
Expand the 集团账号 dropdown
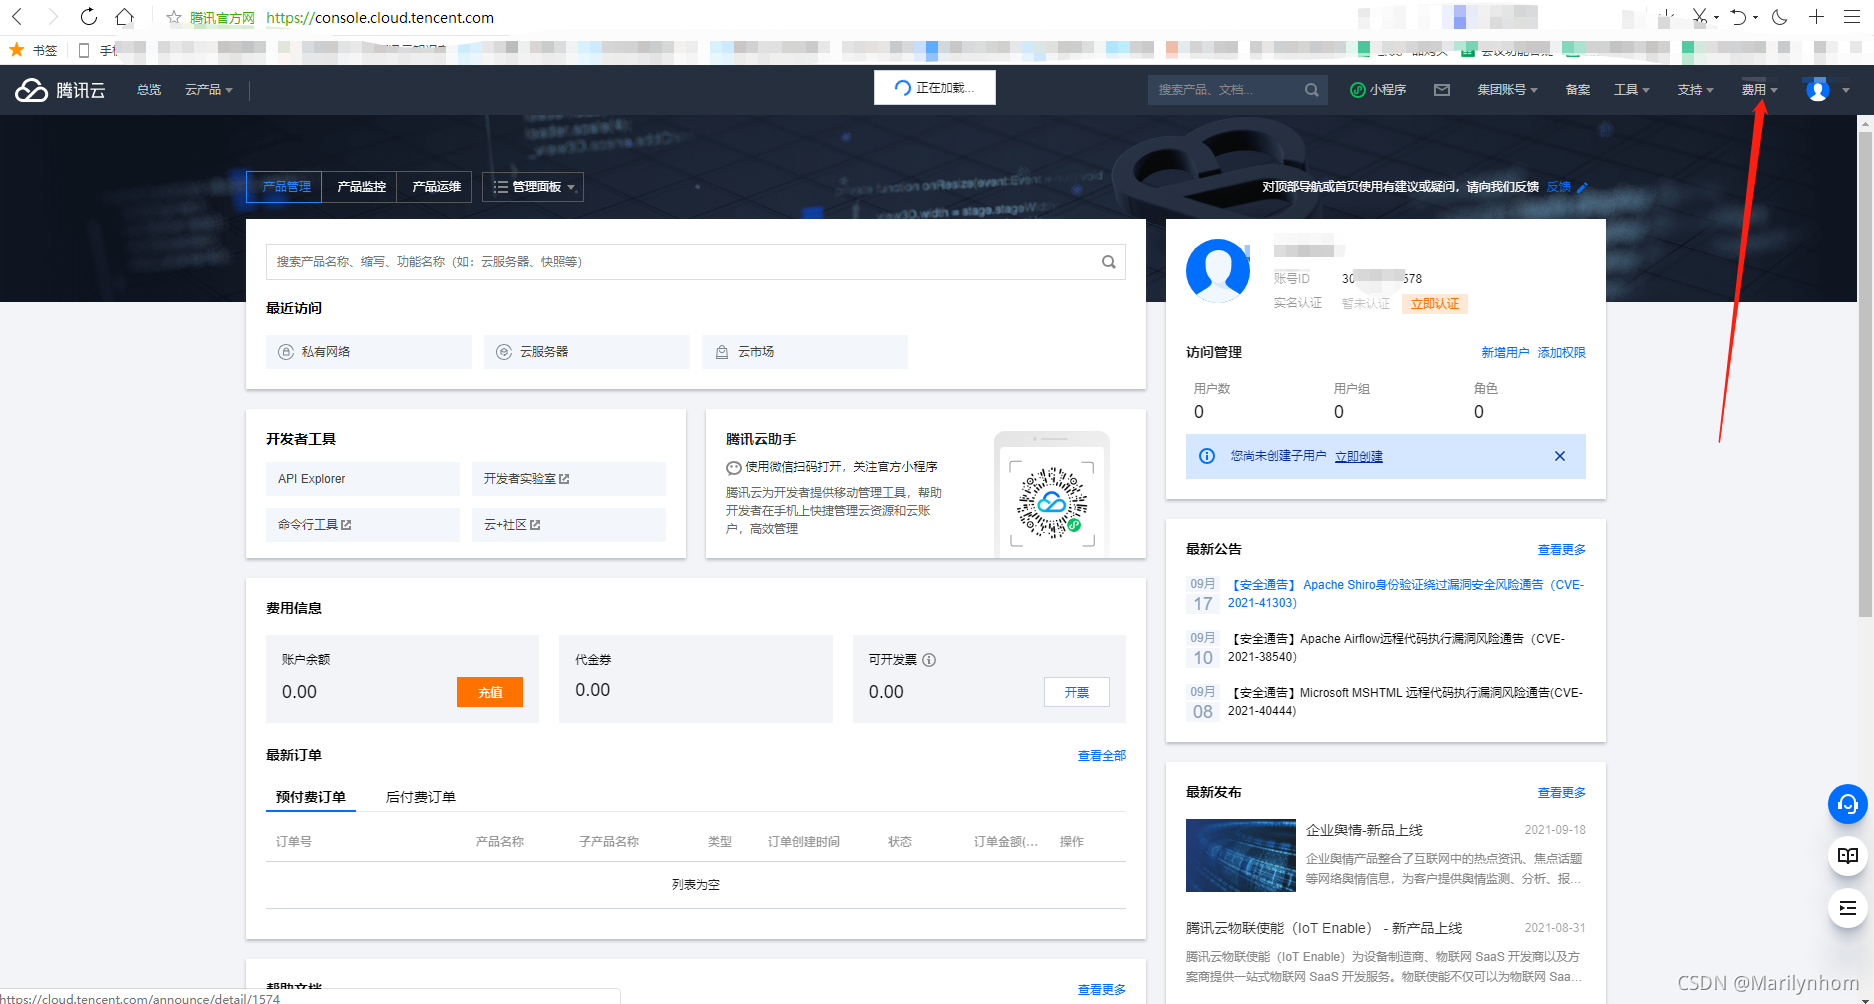pyautogui.click(x=1507, y=90)
